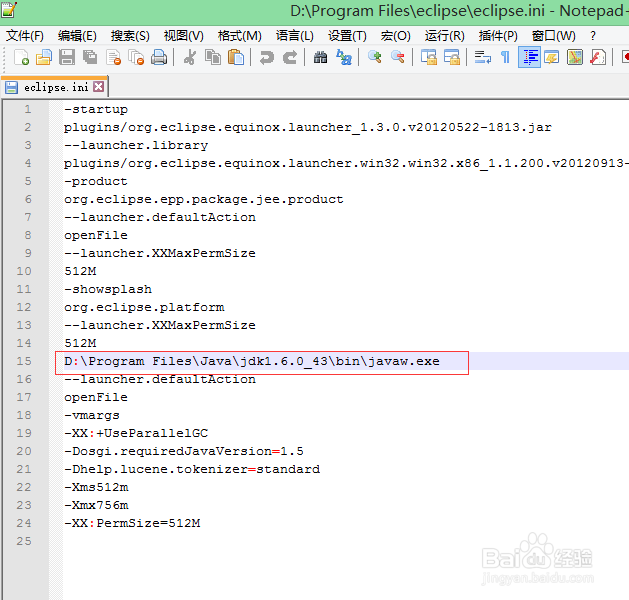Viewport: 629px width, 600px height.
Task: Click the -showsplash line
Action: (x=108, y=289)
